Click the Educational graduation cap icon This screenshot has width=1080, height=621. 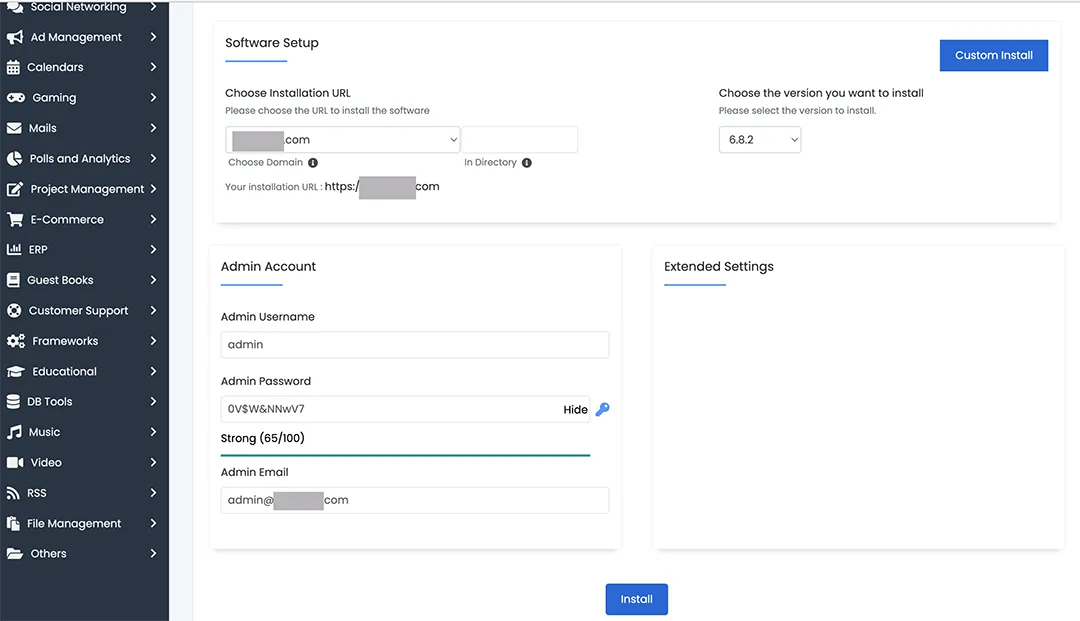coord(16,372)
